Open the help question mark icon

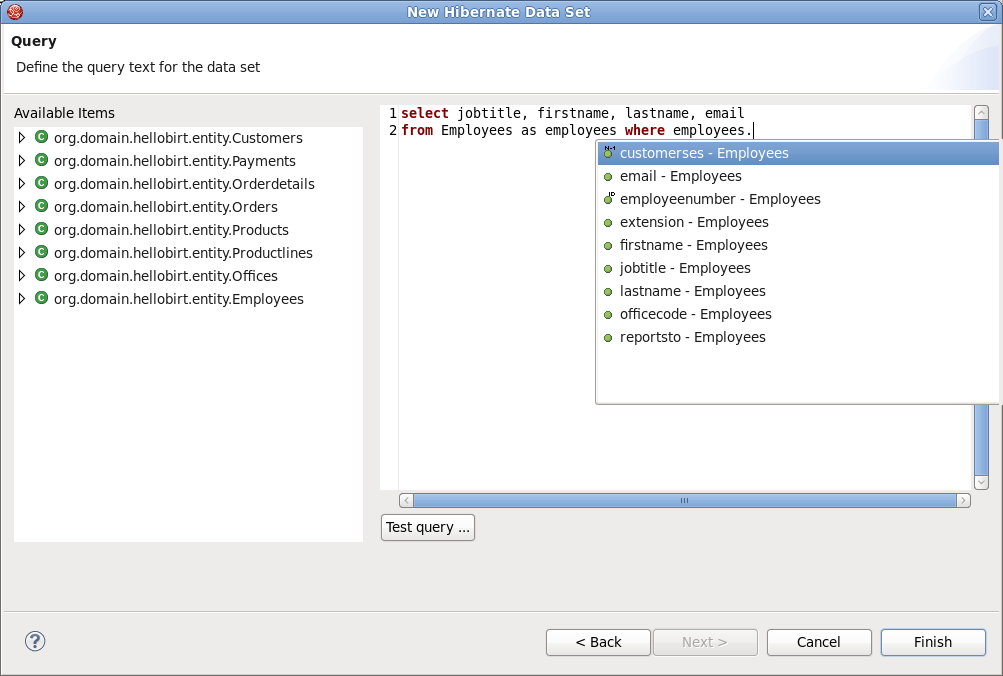click(35, 641)
